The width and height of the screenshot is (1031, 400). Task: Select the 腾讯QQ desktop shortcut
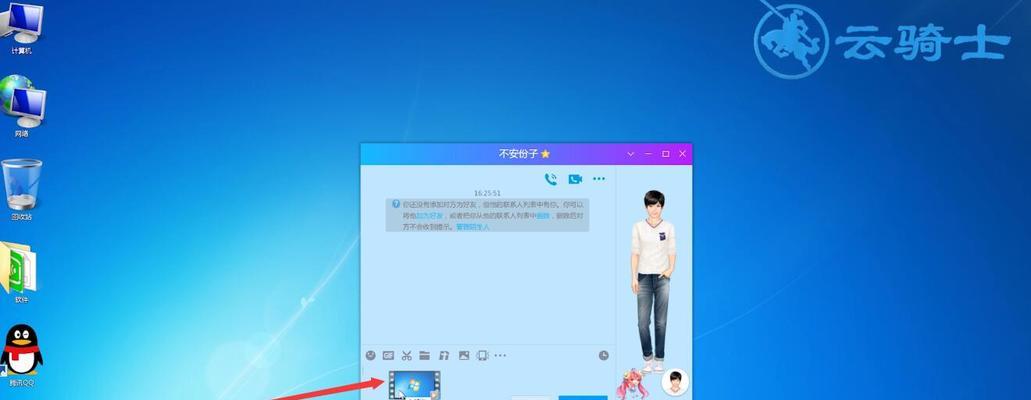point(21,355)
